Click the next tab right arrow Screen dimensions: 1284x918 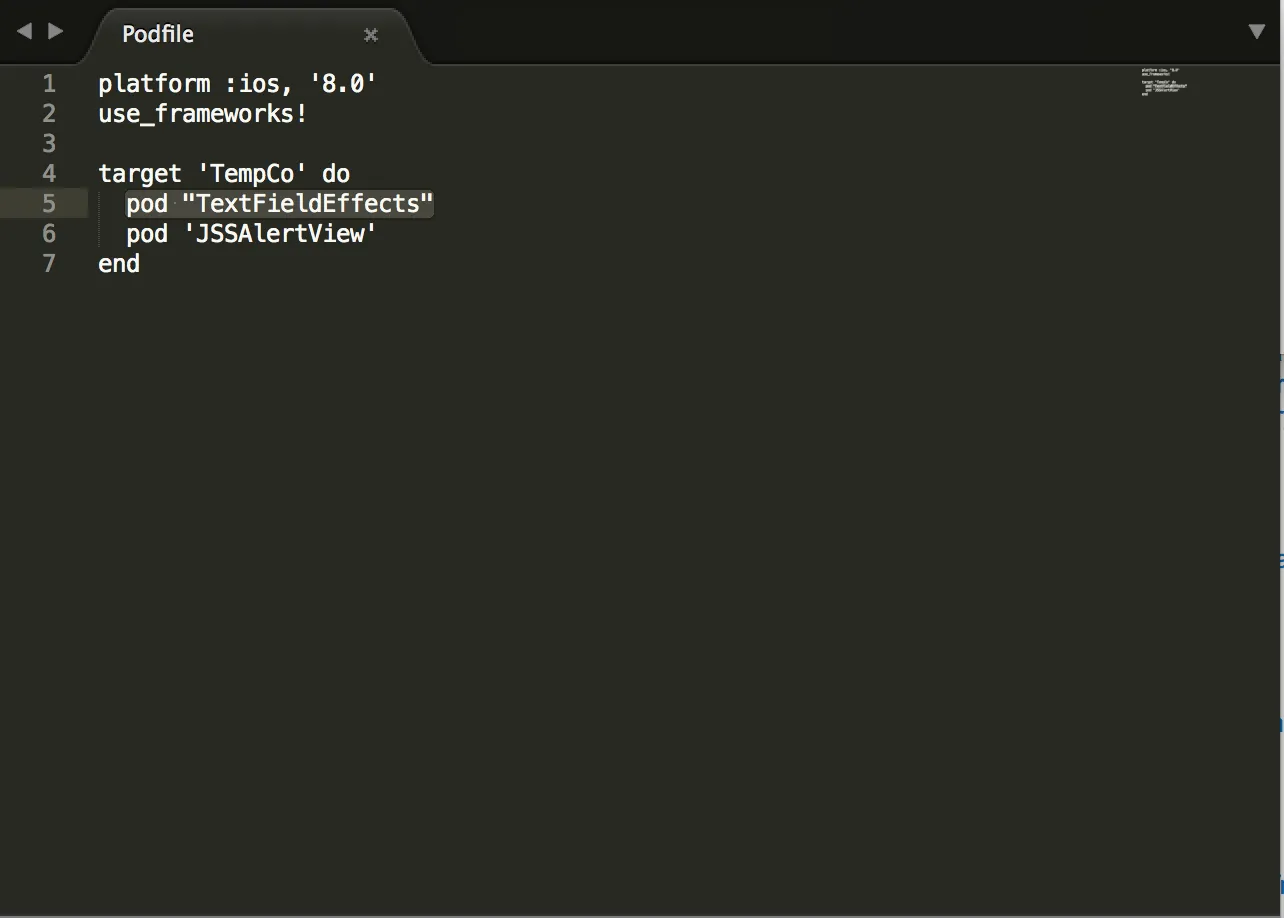[x=56, y=32]
